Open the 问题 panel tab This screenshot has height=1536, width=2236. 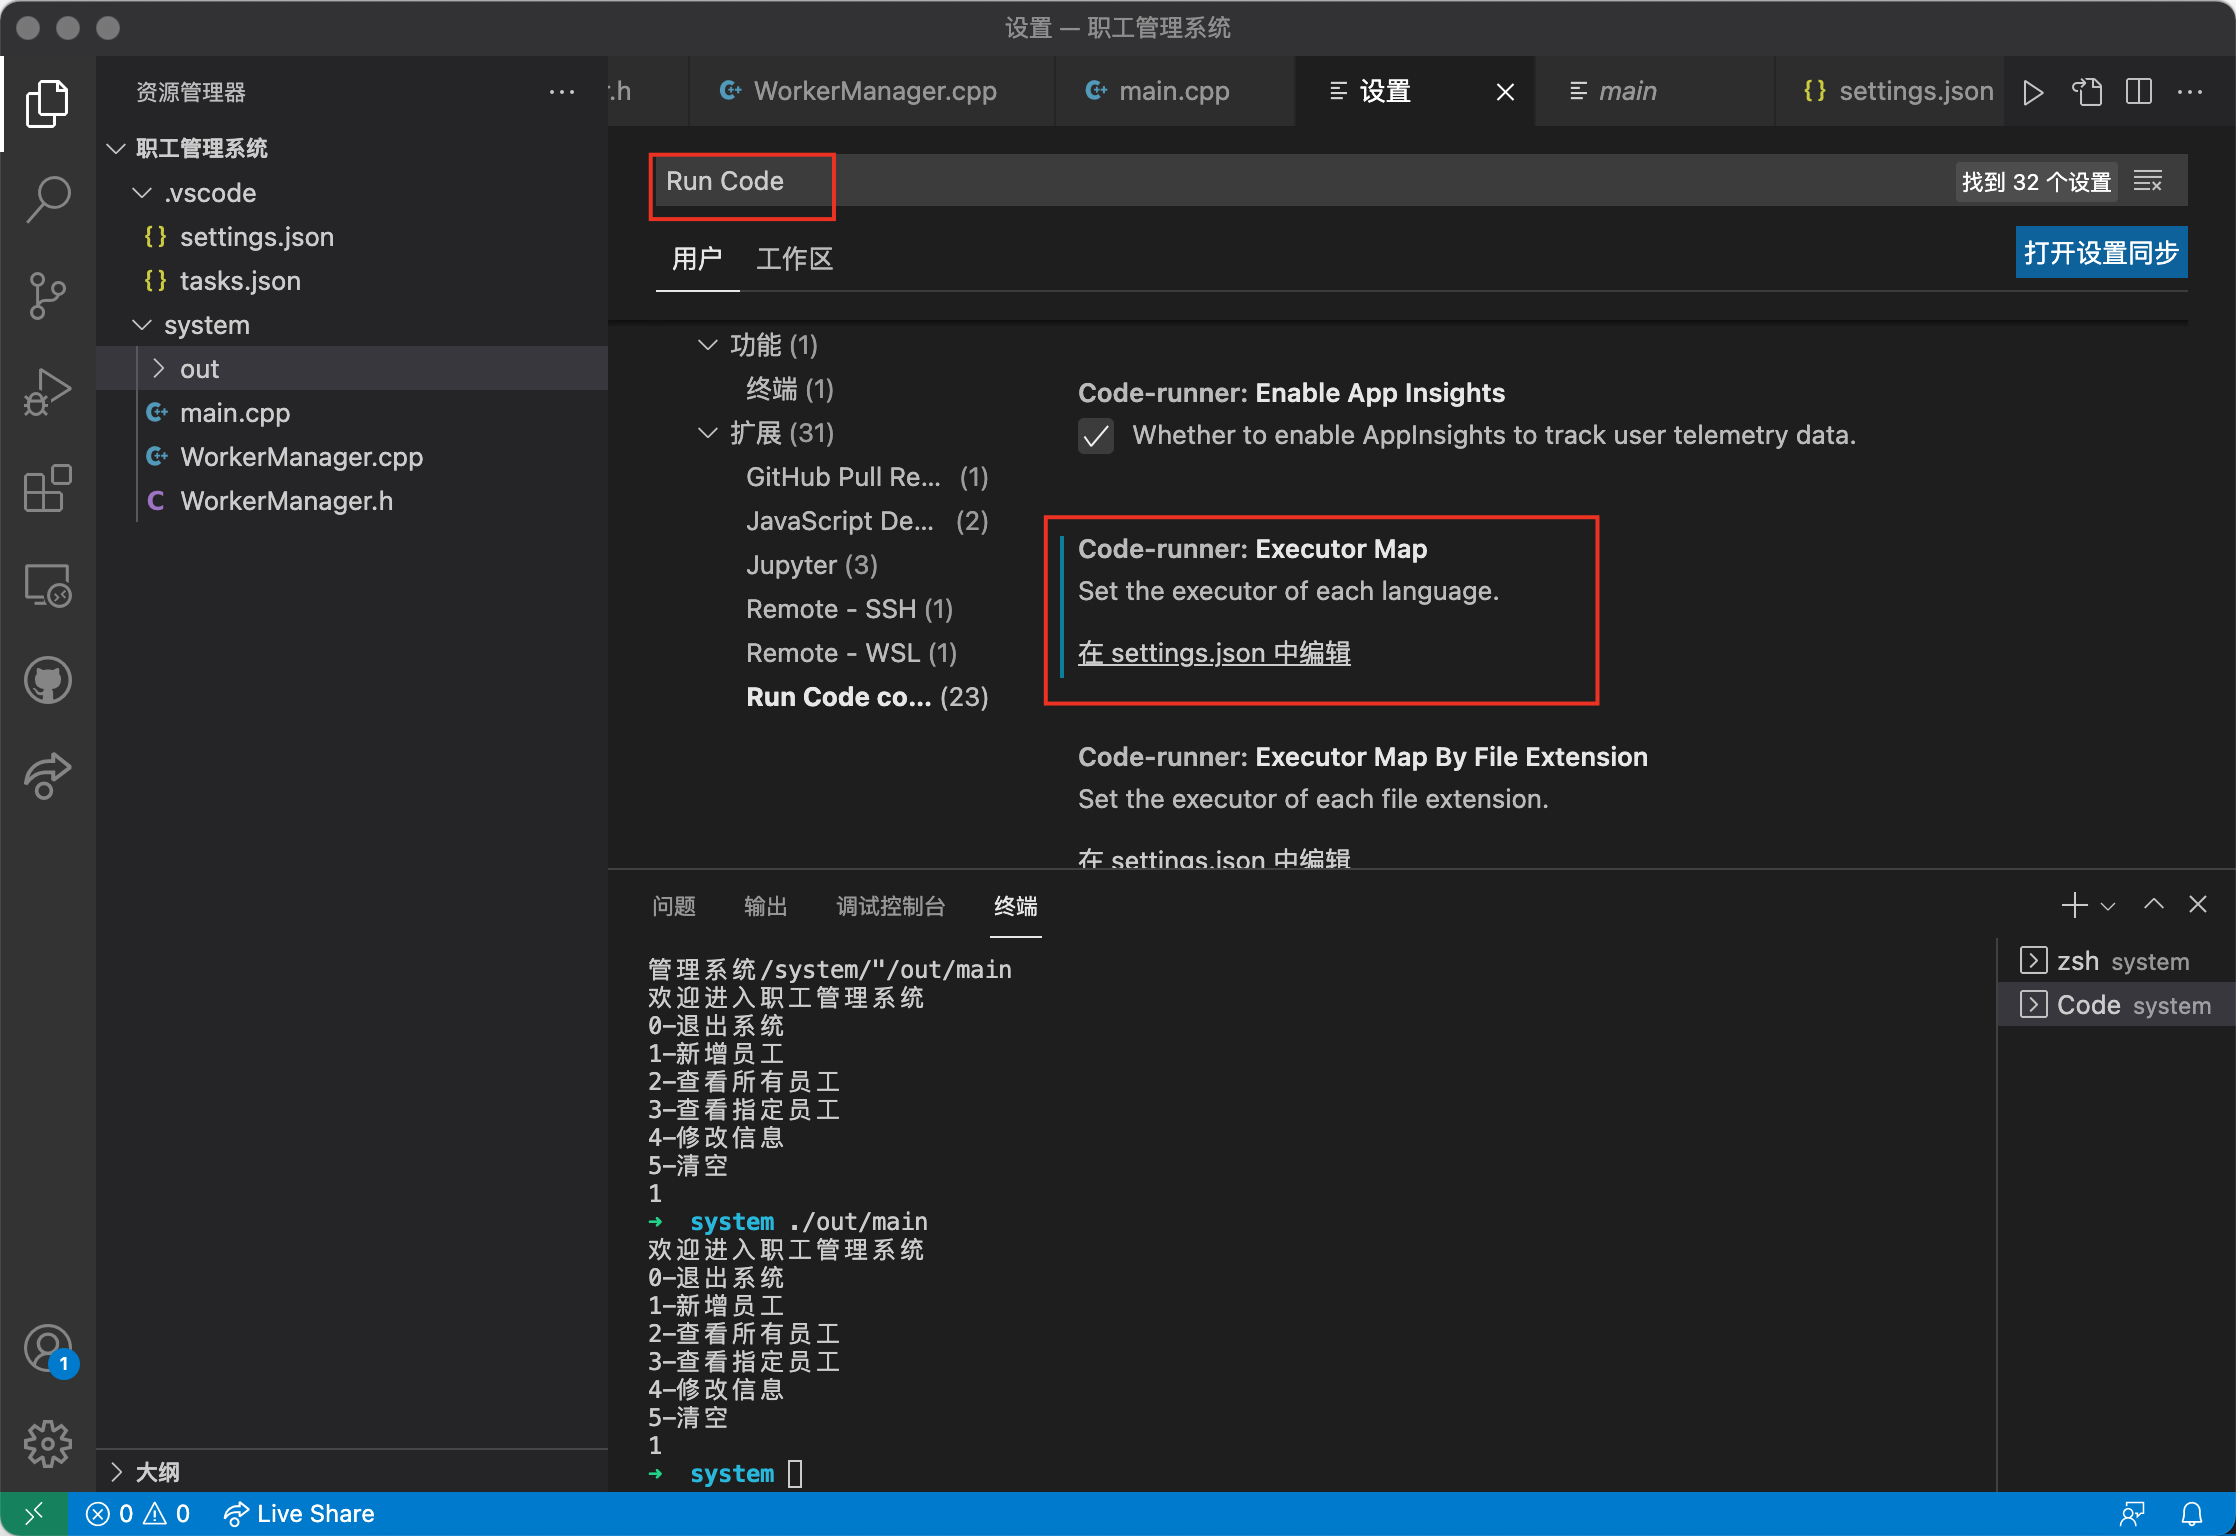pyautogui.click(x=674, y=906)
